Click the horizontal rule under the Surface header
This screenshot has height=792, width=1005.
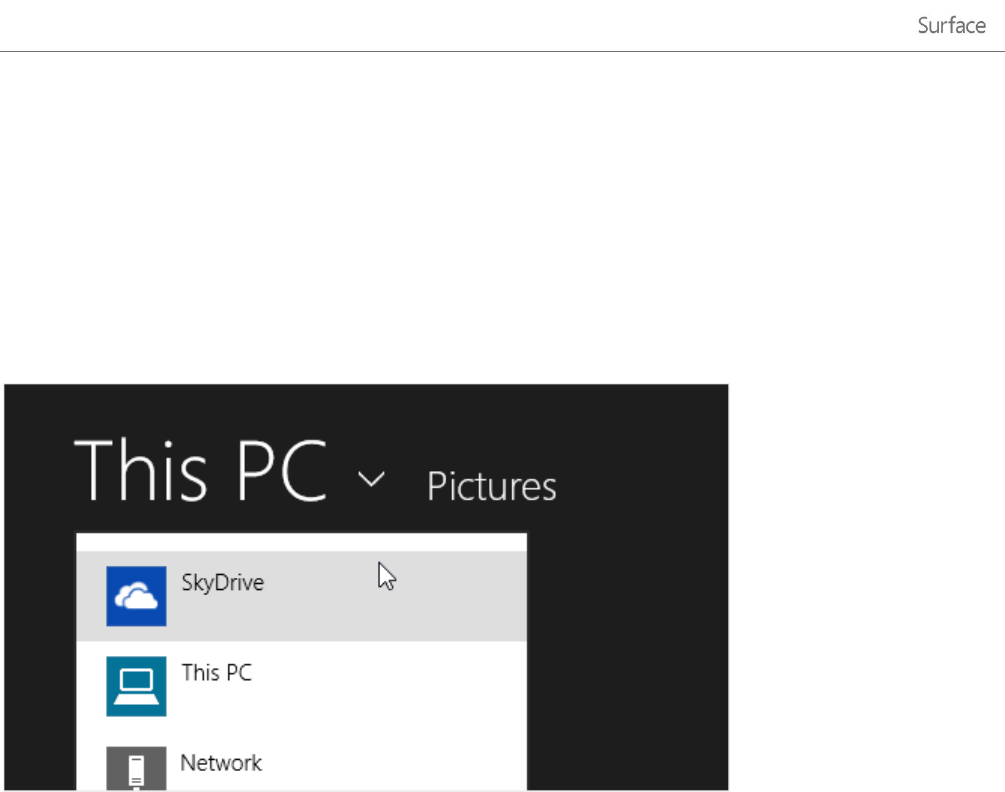(500, 51)
